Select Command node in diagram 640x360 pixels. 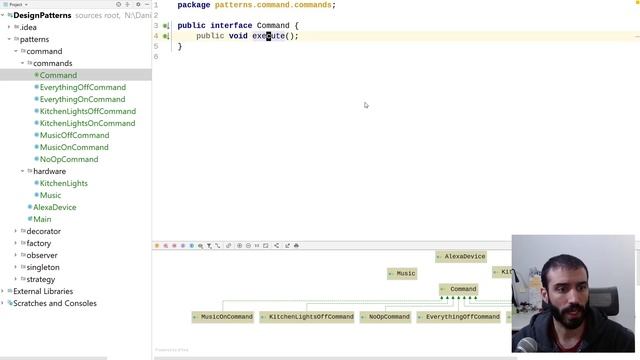[x=458, y=289]
